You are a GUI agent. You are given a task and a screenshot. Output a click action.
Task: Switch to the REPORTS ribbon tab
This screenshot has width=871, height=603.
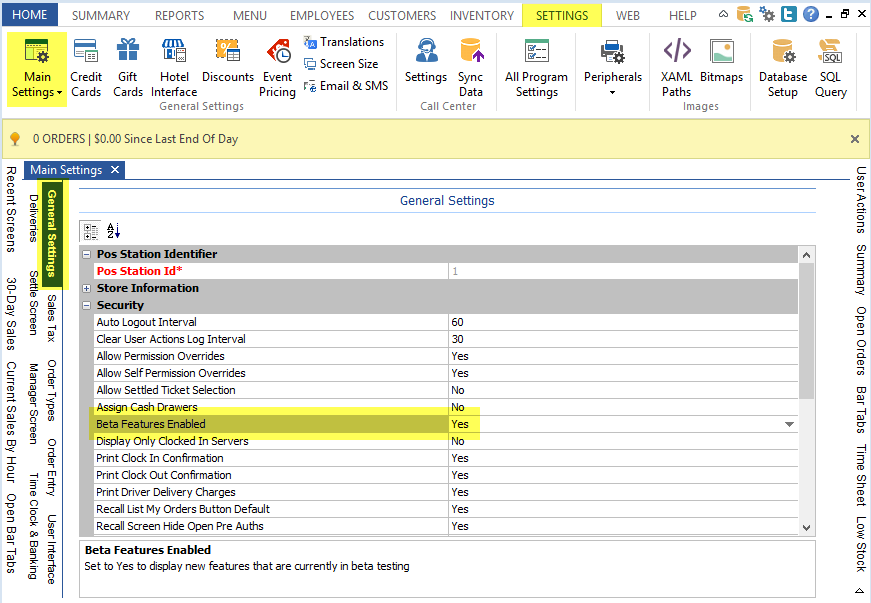180,16
